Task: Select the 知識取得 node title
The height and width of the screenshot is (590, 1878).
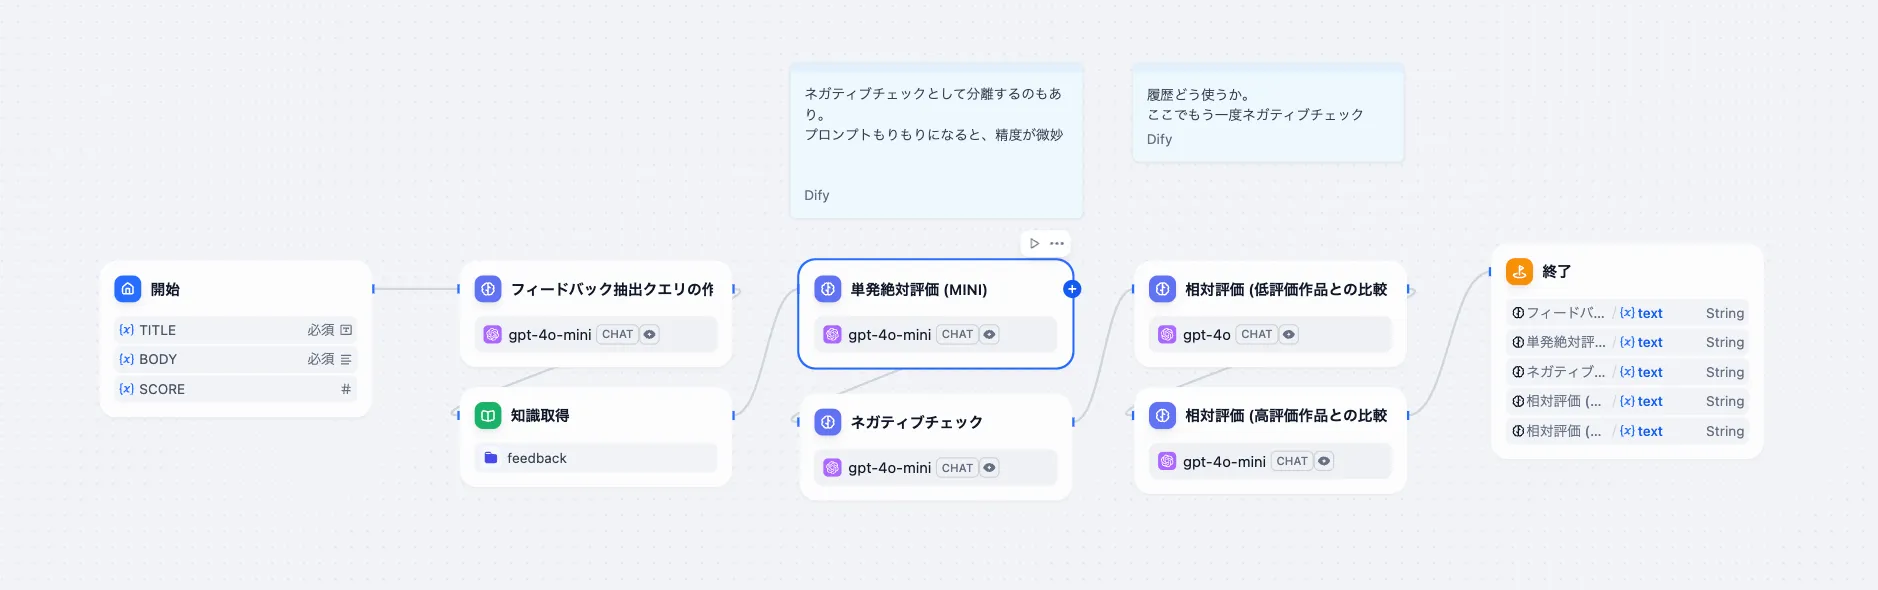Action: pyautogui.click(x=540, y=415)
